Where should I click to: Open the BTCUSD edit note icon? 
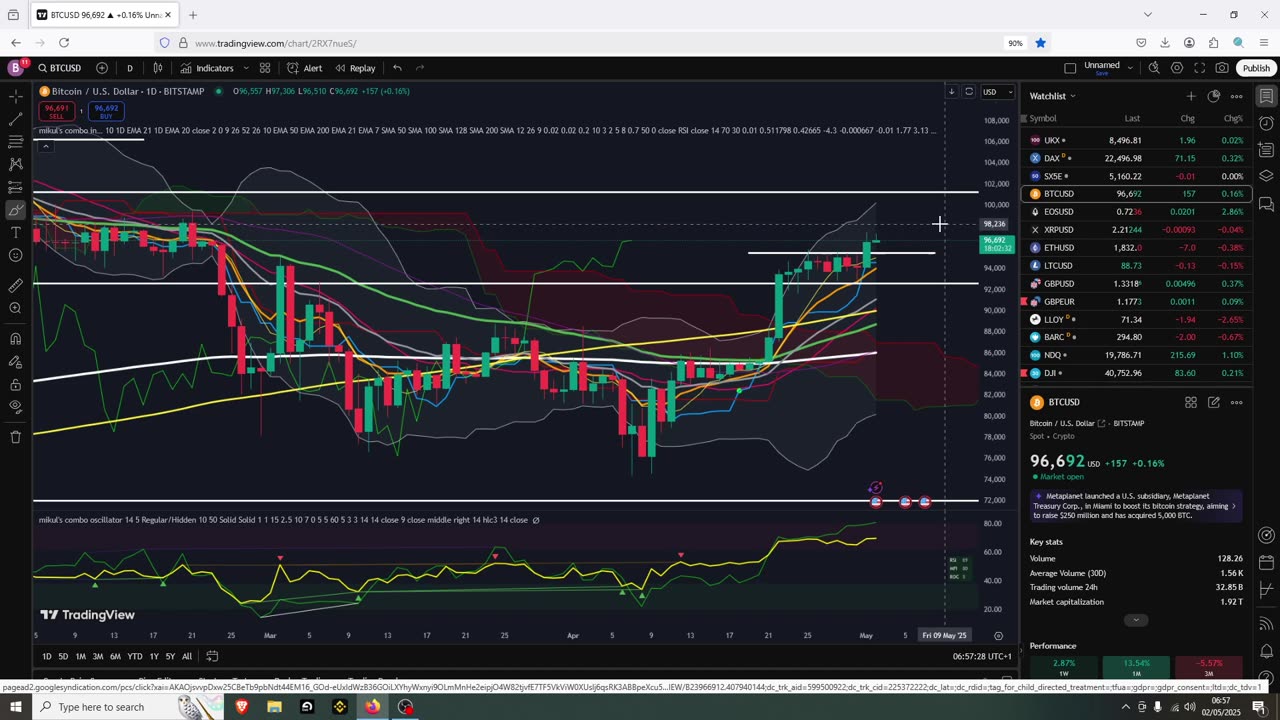(x=1214, y=402)
